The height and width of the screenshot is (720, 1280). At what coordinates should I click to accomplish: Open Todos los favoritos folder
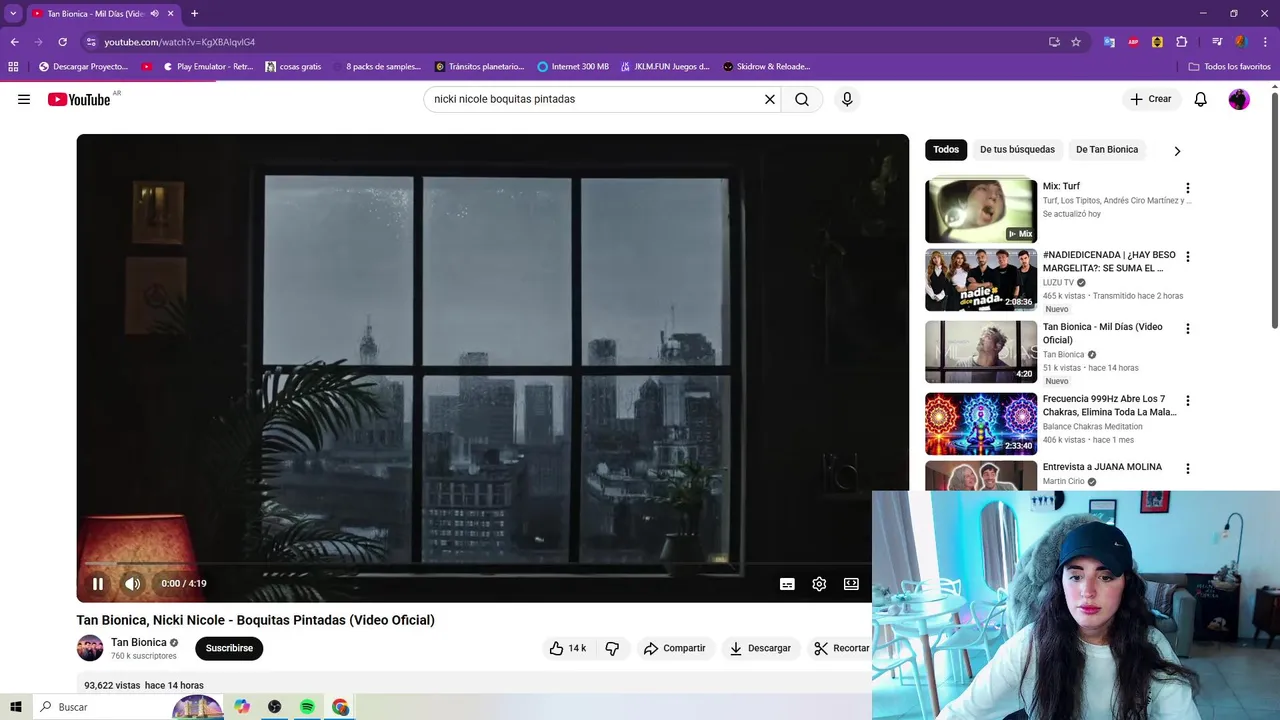click(1229, 67)
